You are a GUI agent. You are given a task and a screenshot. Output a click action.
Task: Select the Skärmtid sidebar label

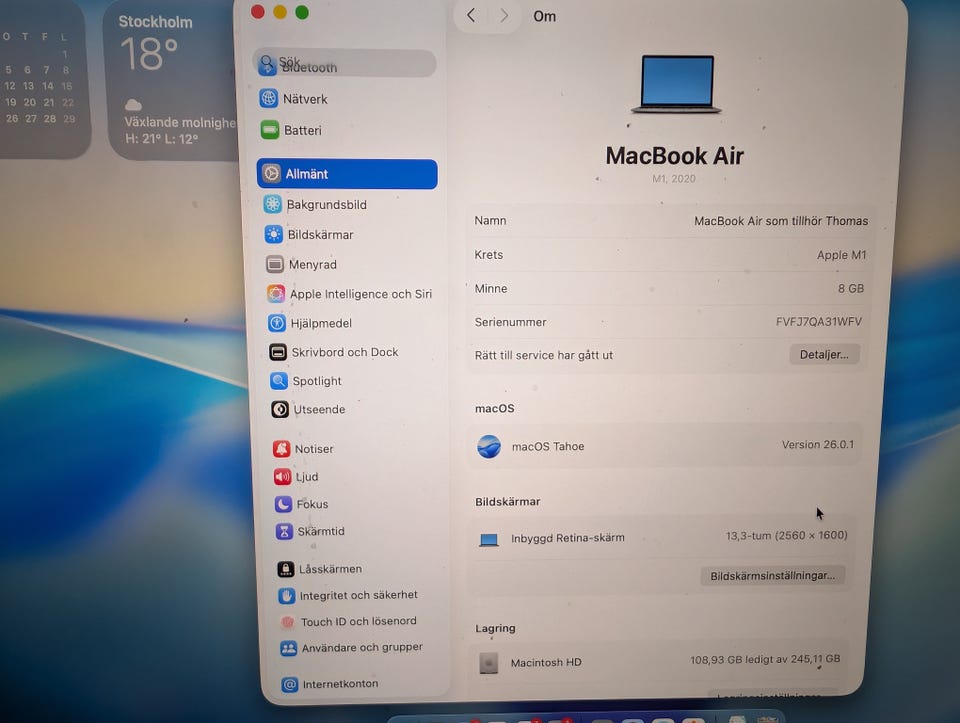click(x=321, y=531)
